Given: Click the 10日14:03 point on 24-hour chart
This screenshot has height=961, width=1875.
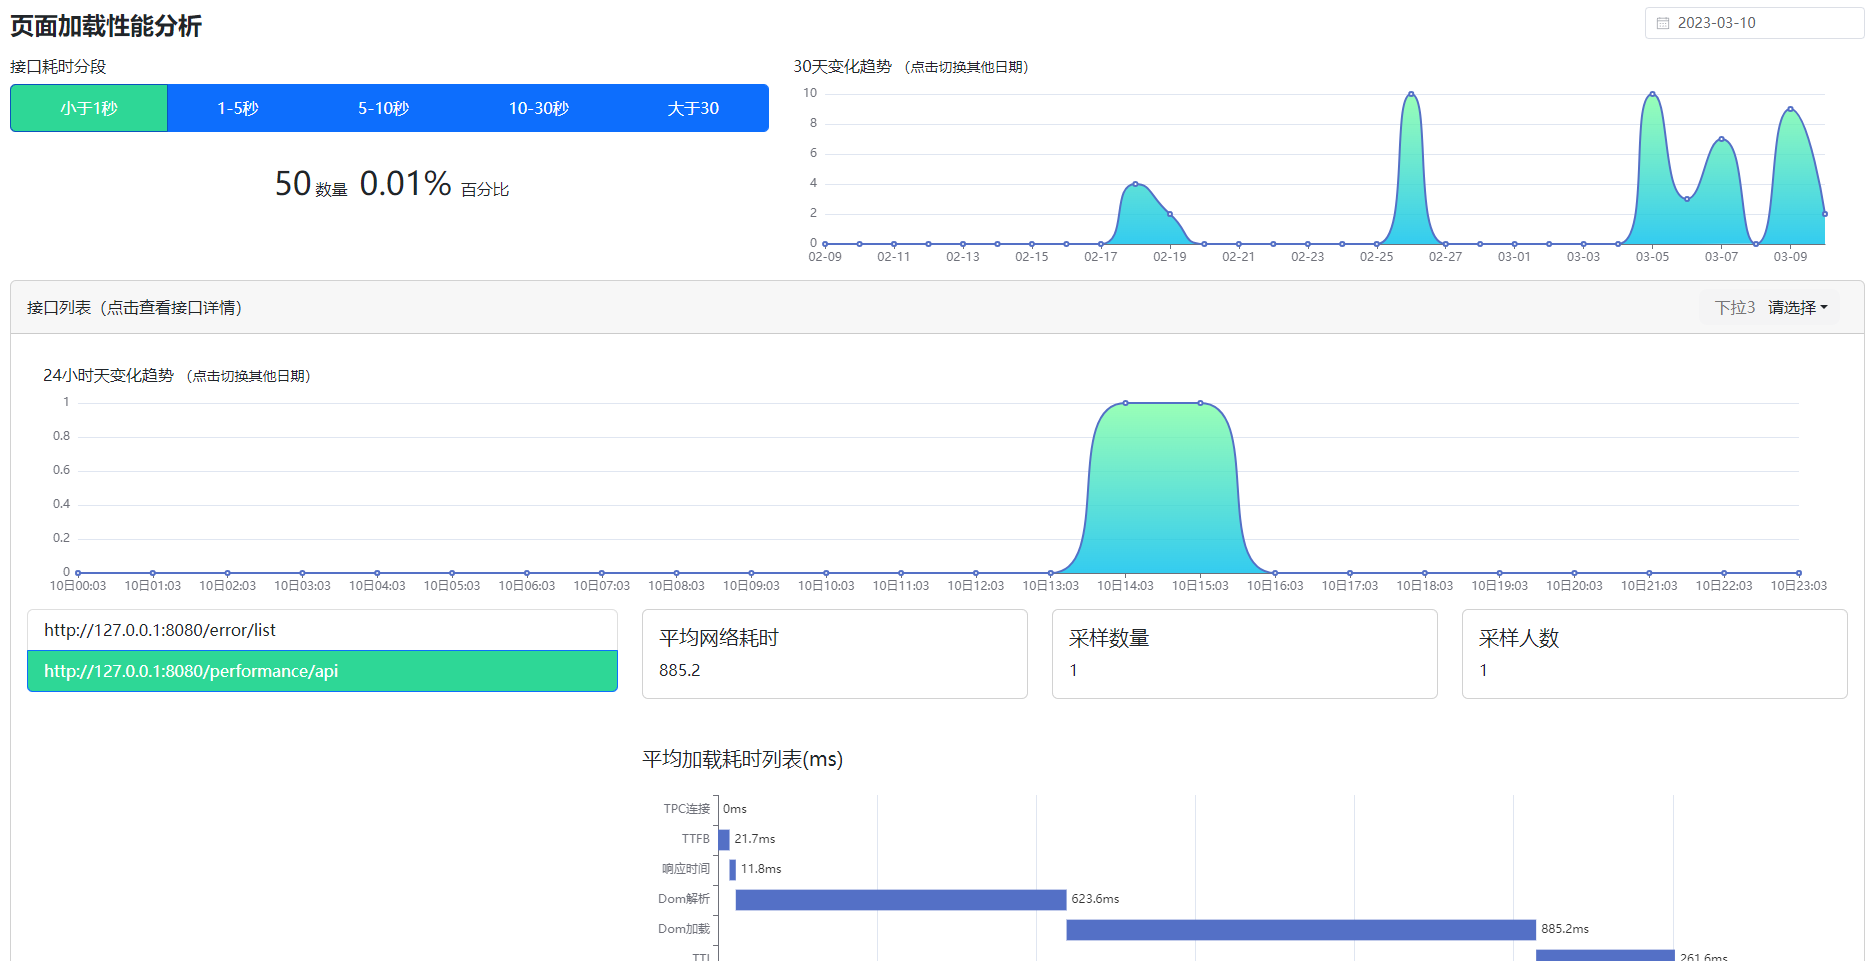Looking at the screenshot, I should 1125,403.
